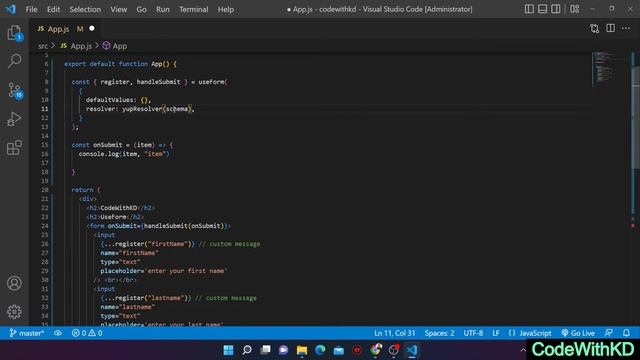This screenshot has height=360, width=640.
Task: Open notifications bell icon
Action: pos(626,333)
